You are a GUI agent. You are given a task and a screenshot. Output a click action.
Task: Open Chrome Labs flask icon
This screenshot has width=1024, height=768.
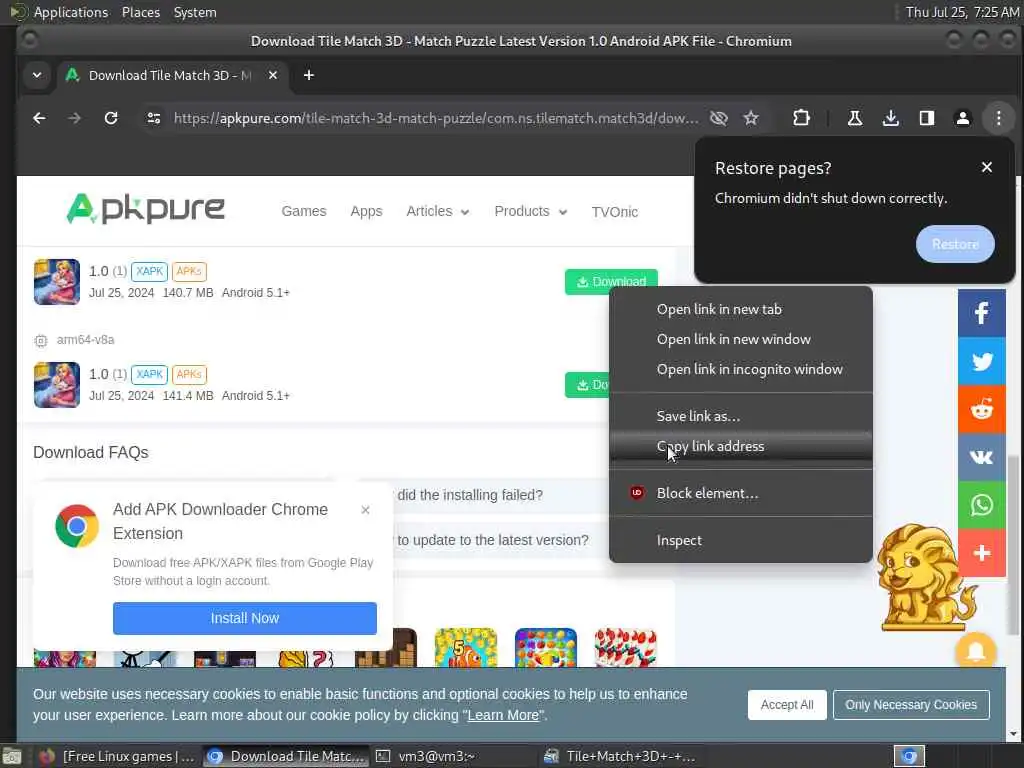click(854, 118)
